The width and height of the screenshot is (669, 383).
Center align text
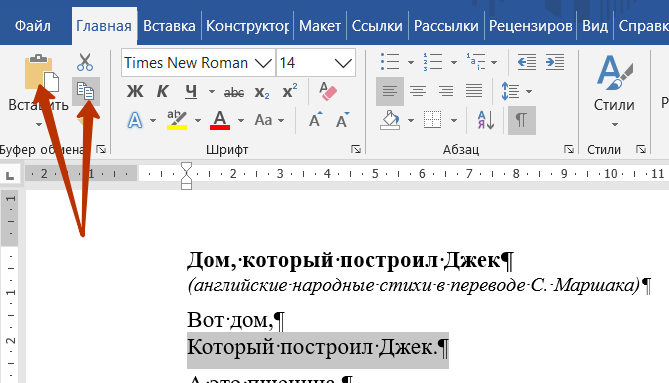(418, 91)
